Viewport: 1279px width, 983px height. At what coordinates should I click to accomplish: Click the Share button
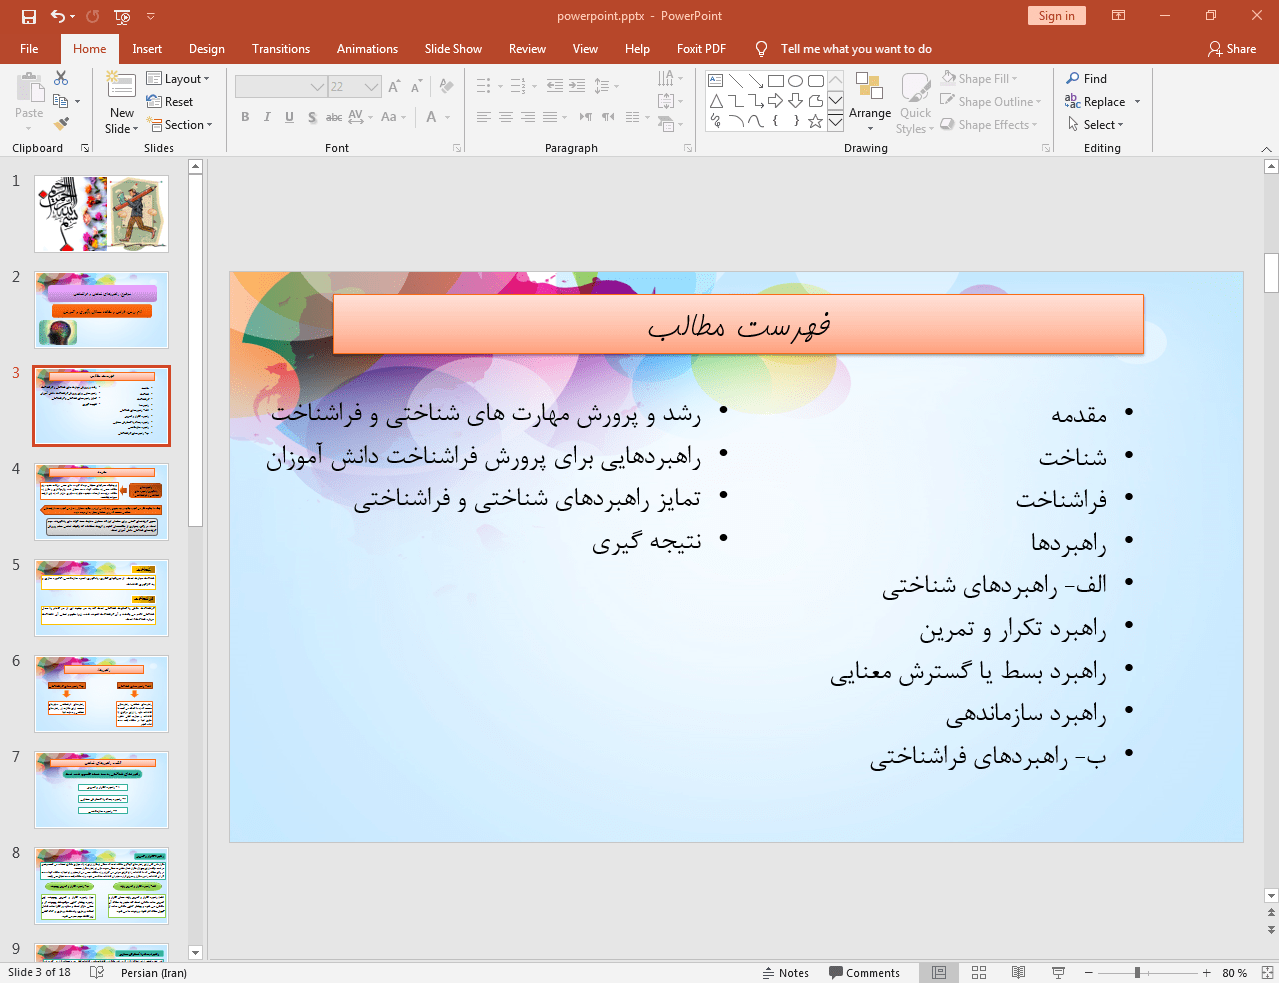point(1232,48)
